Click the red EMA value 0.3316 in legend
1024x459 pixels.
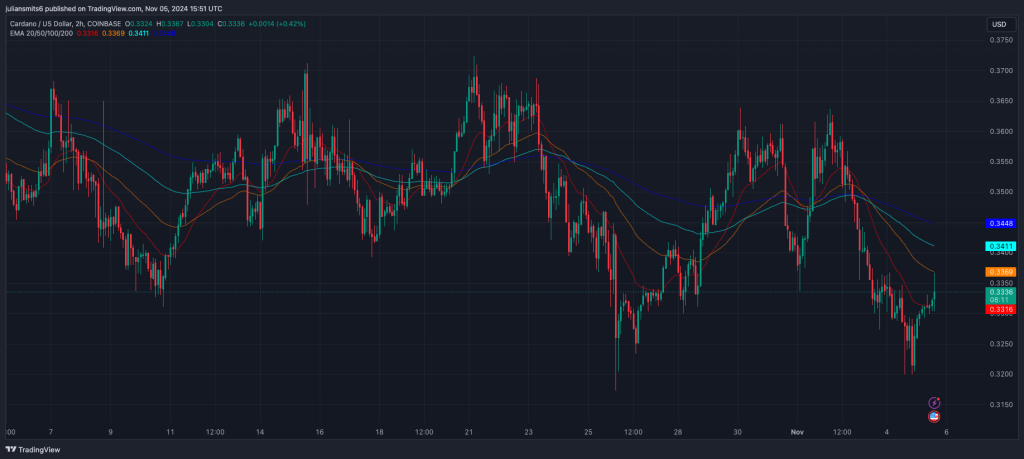pos(87,33)
